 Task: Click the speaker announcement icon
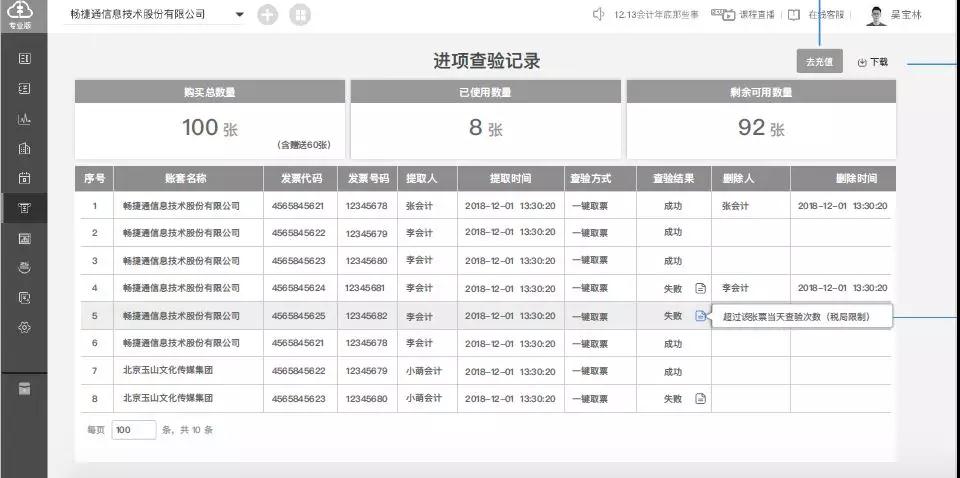(x=598, y=15)
